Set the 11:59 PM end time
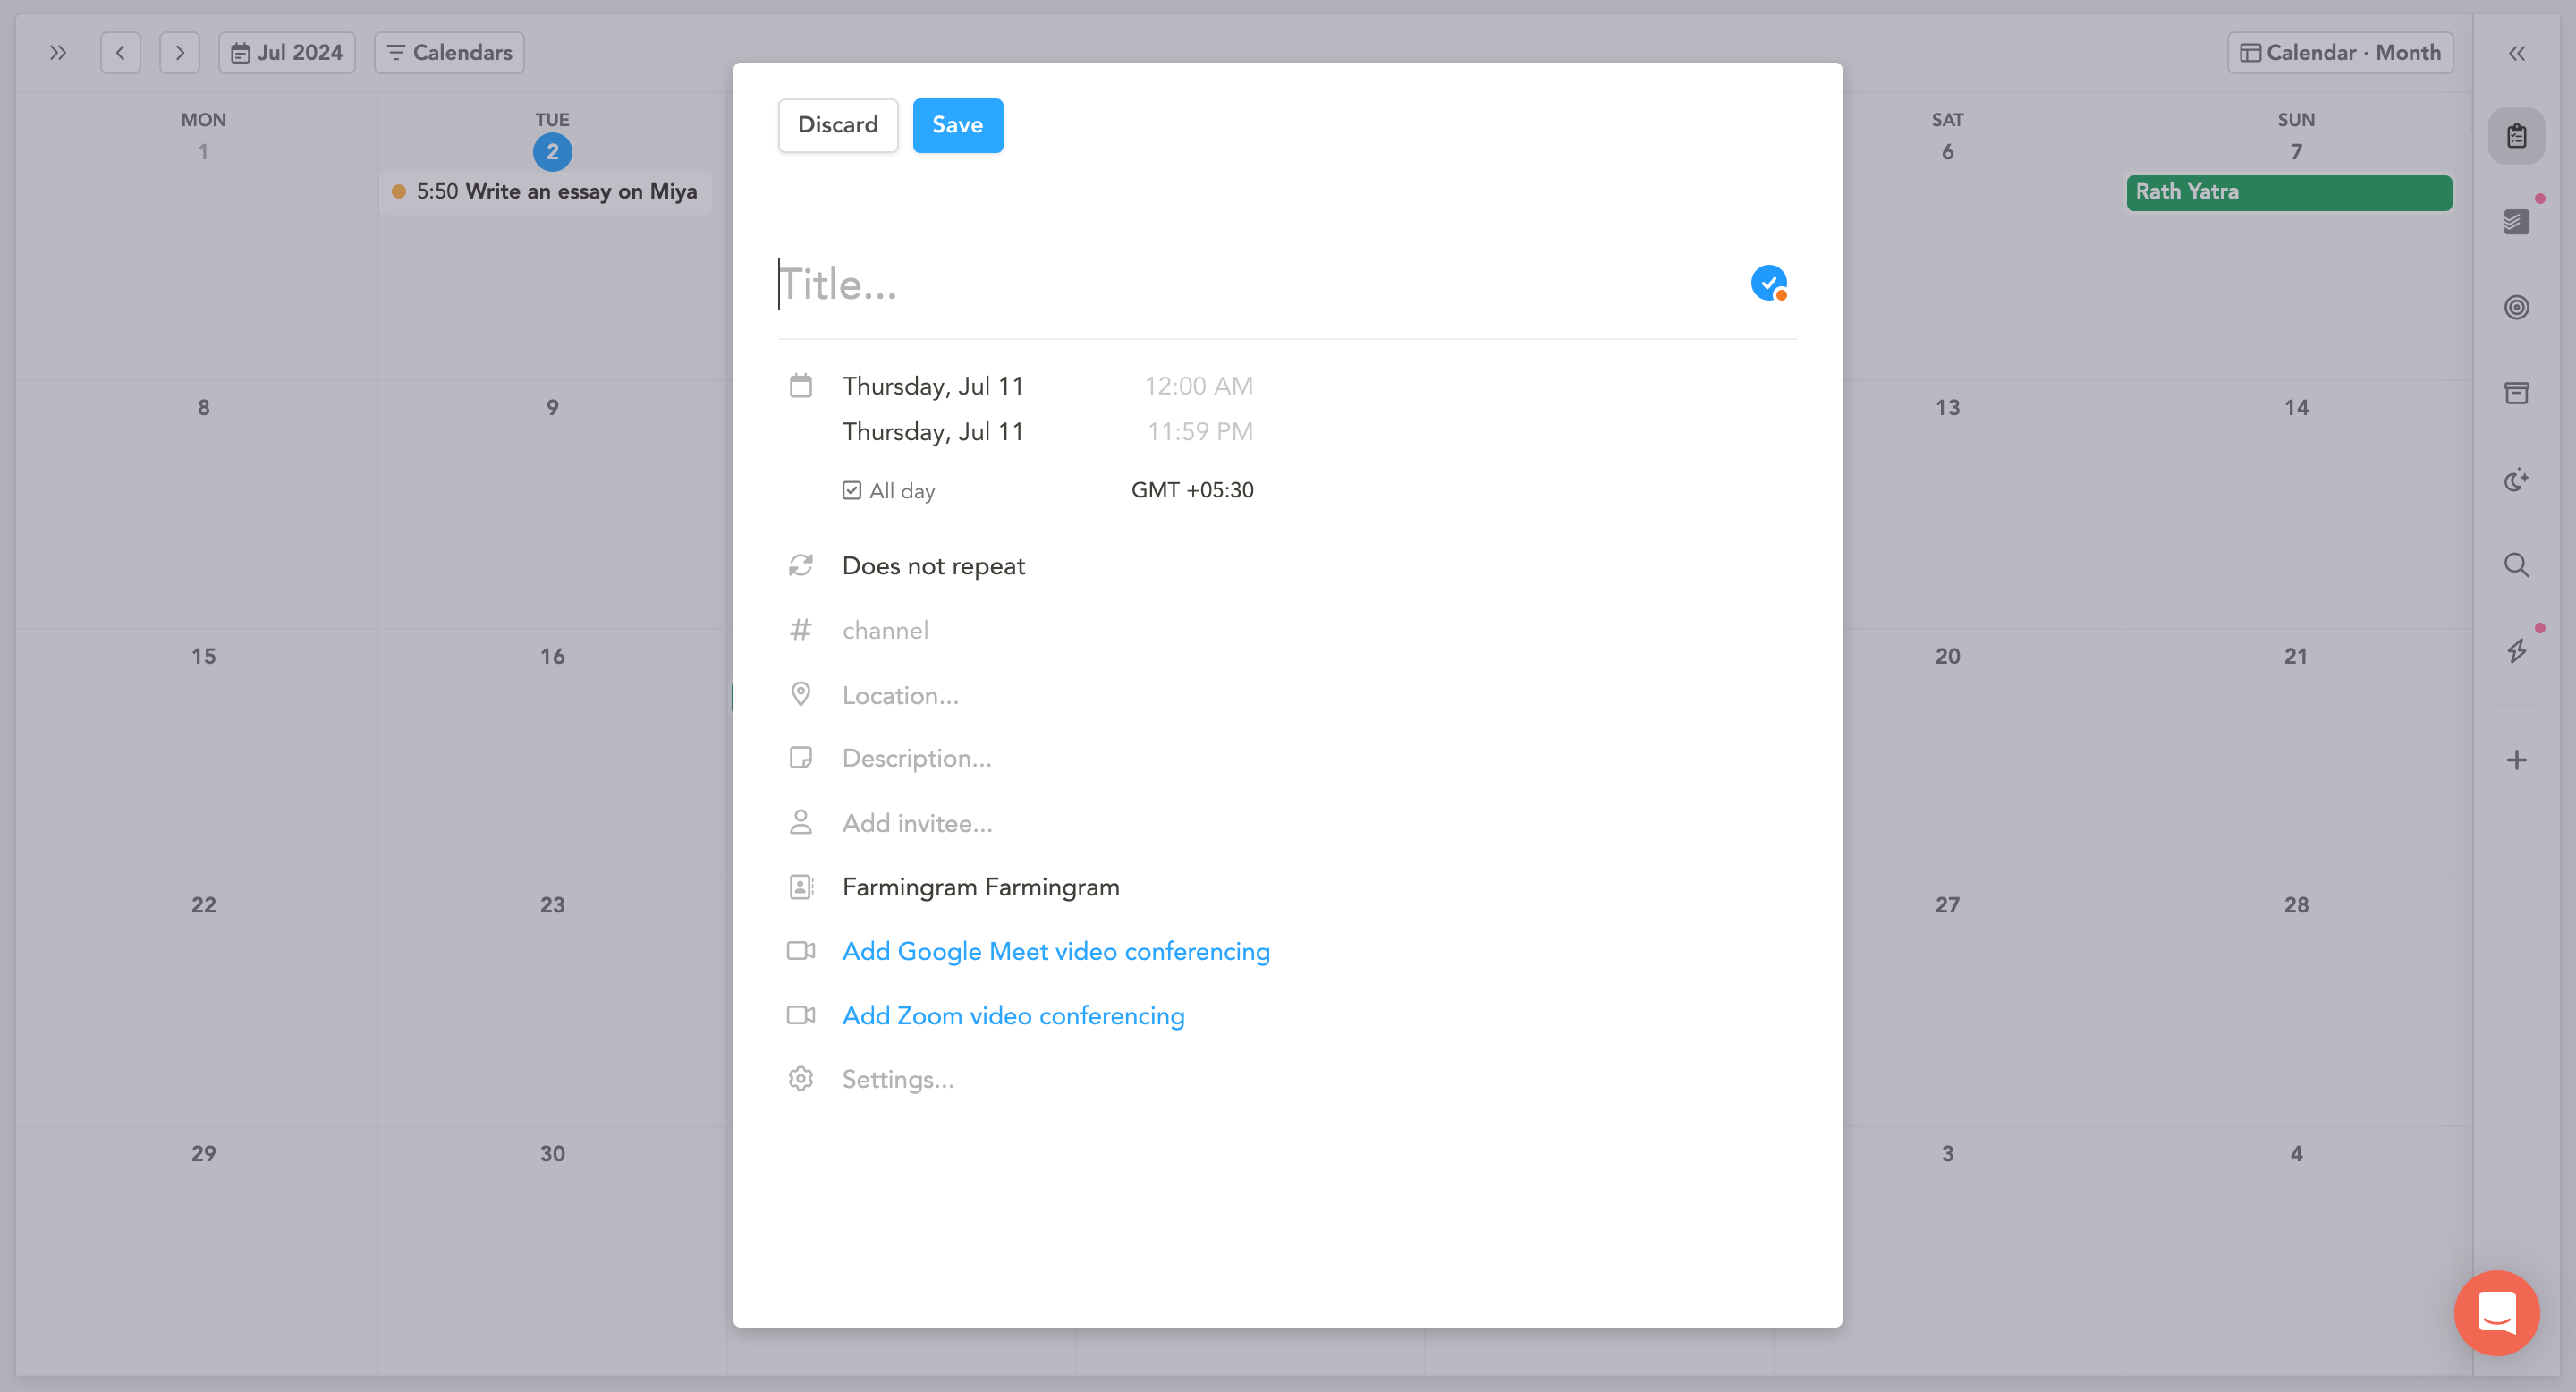 pyautogui.click(x=1200, y=432)
